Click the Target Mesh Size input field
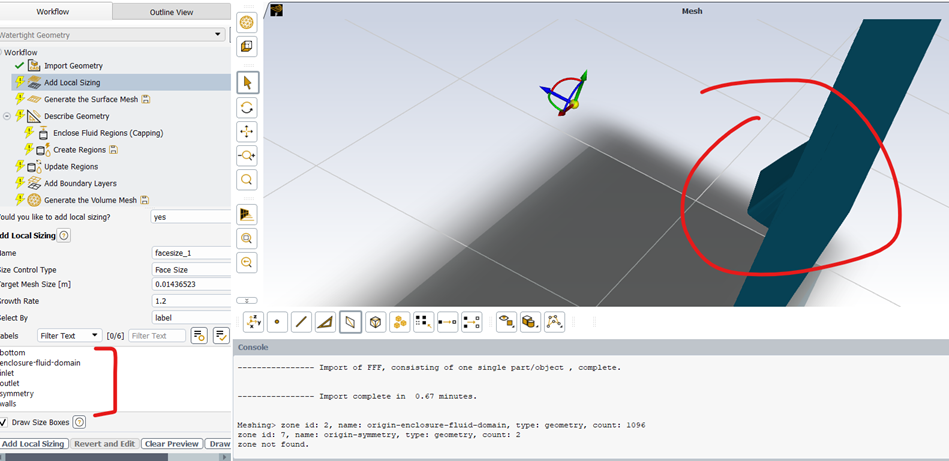Screen dimensions: 949x461 190,285
